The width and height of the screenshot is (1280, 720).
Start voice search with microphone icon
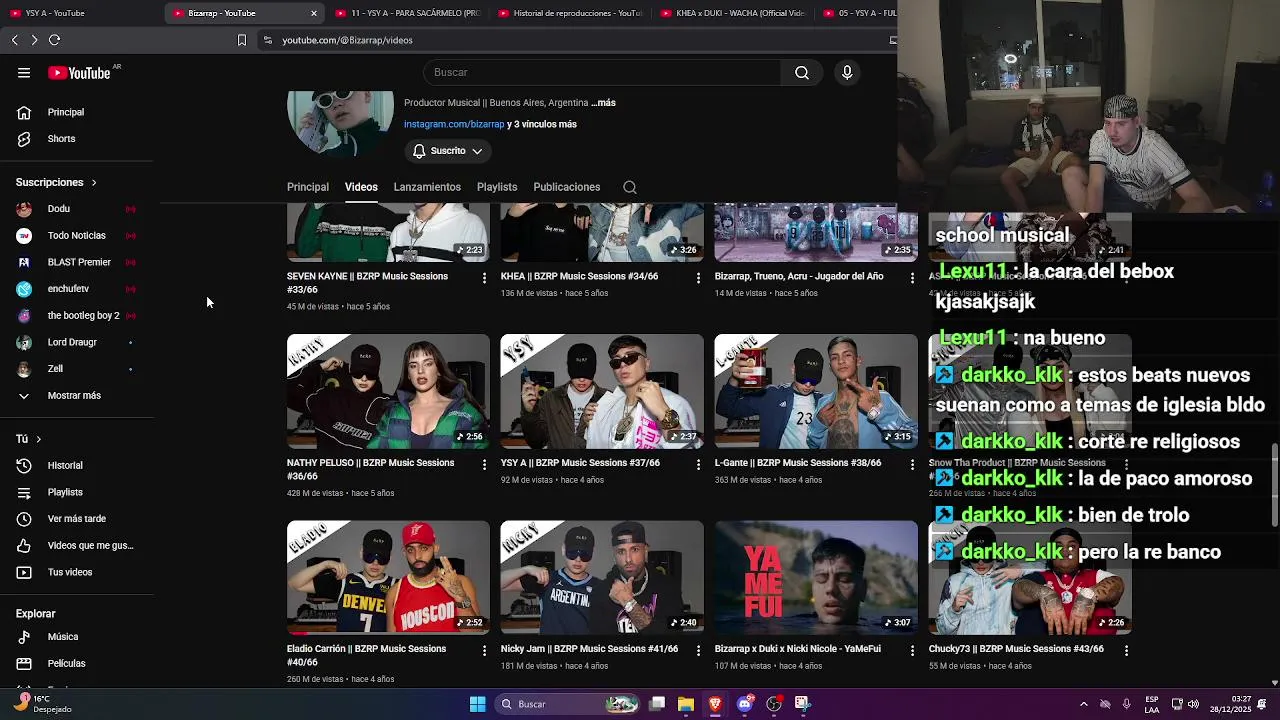click(847, 72)
